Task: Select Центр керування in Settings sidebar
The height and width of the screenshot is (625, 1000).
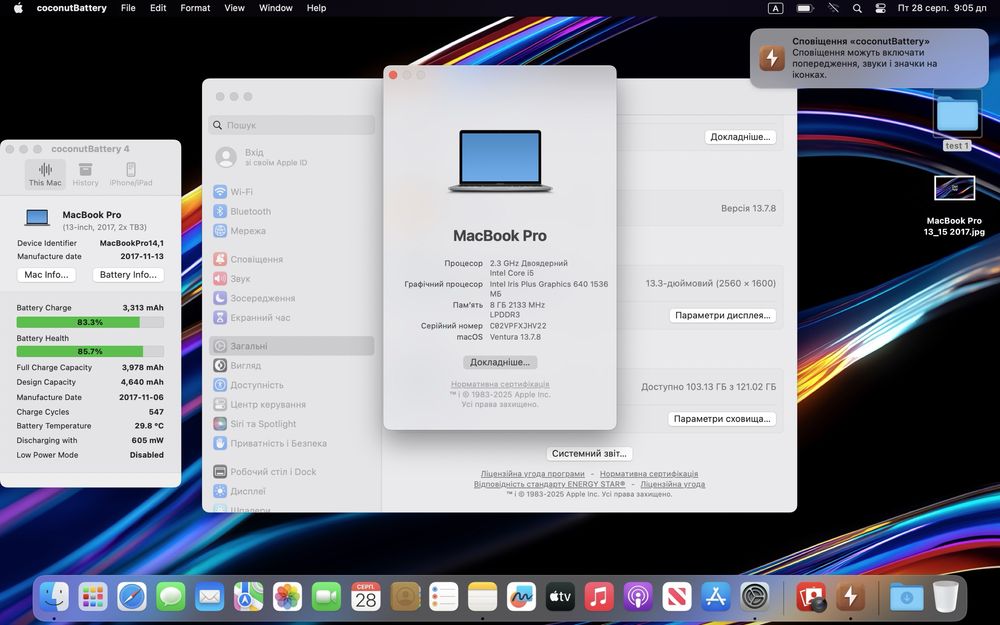Action: point(291,404)
